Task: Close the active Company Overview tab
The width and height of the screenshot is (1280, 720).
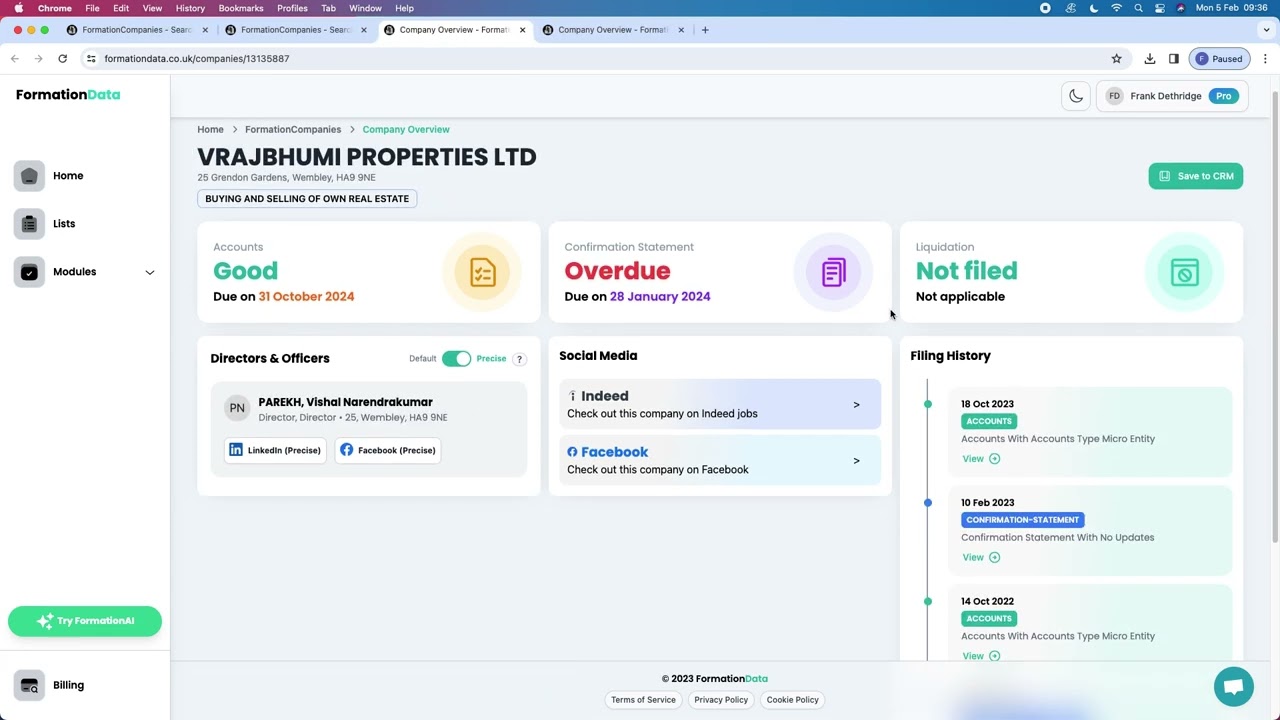Action: 522,30
